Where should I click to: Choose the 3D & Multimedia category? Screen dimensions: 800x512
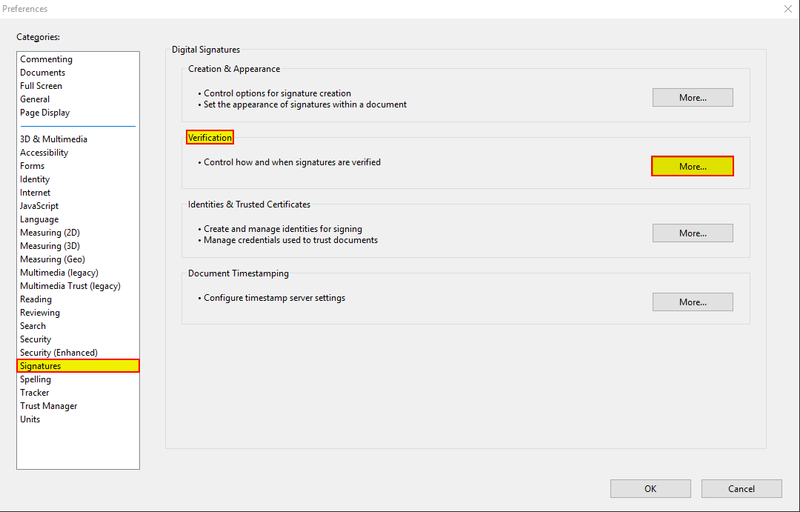coord(54,139)
